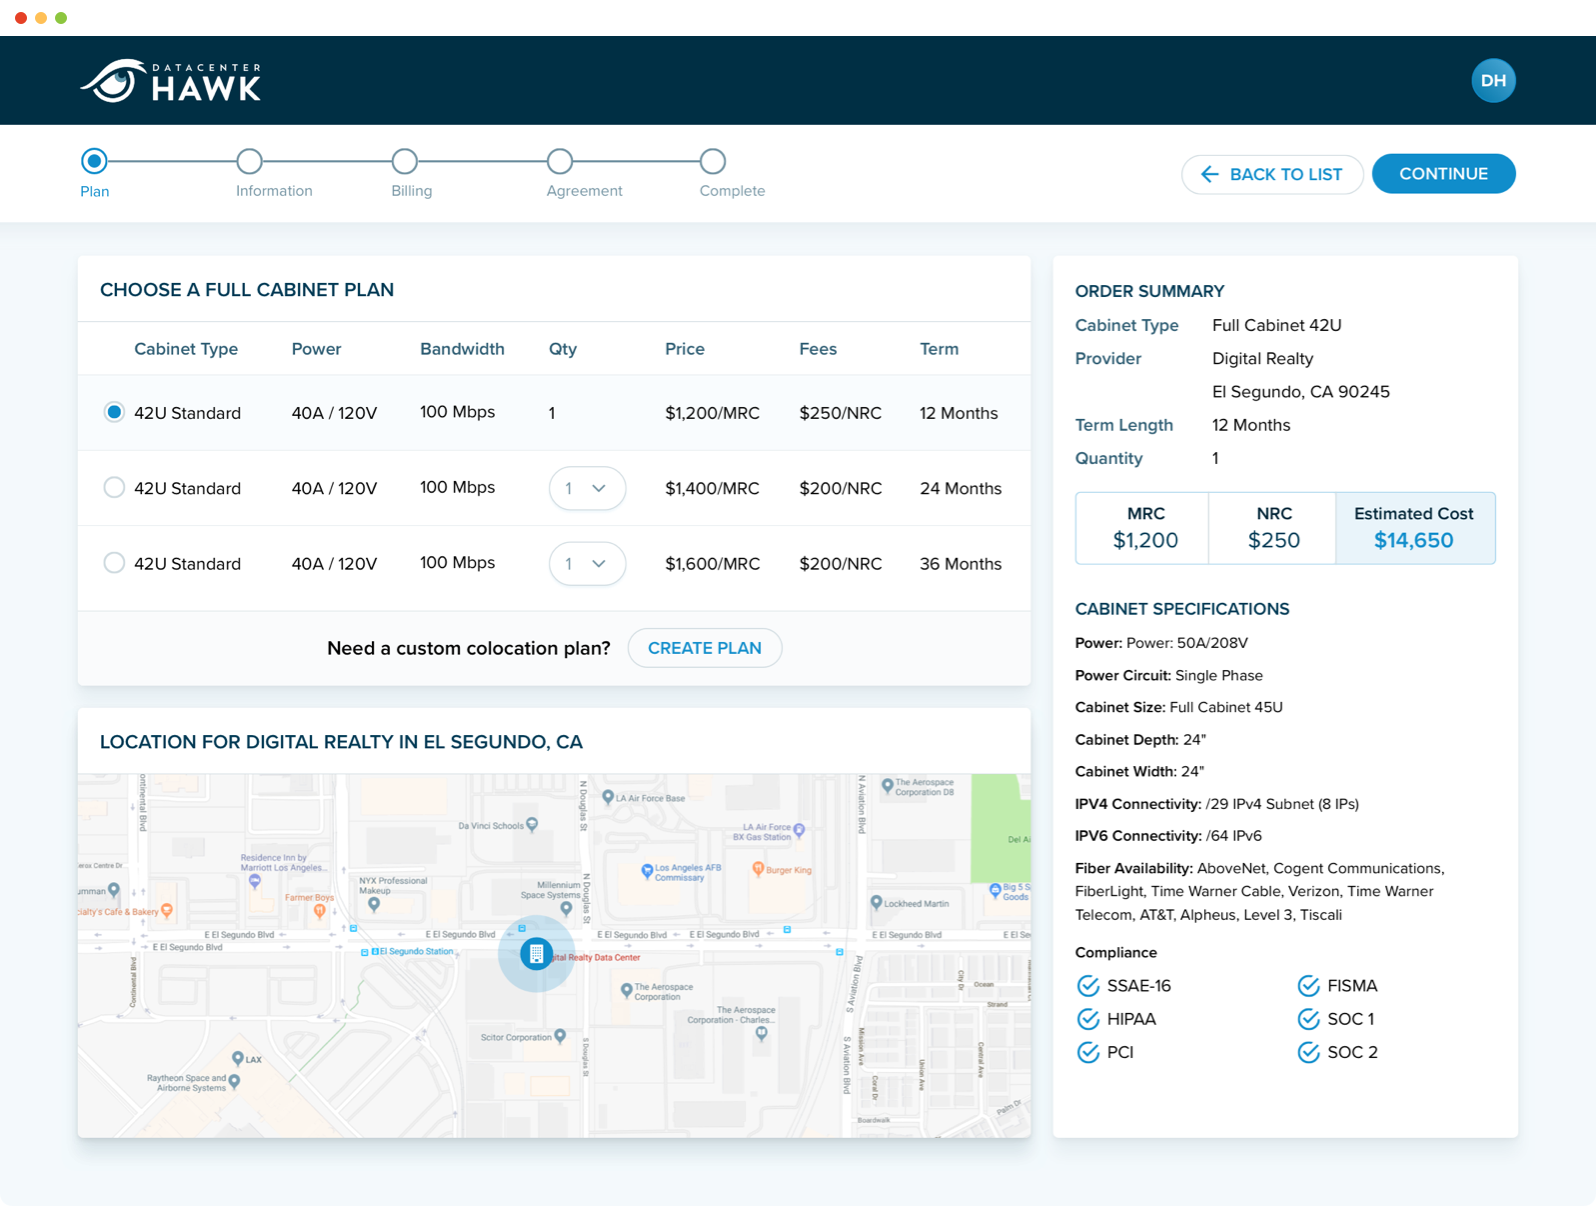Click the SOC 2 compliance check icon
The height and width of the screenshot is (1206, 1596).
tap(1308, 1052)
